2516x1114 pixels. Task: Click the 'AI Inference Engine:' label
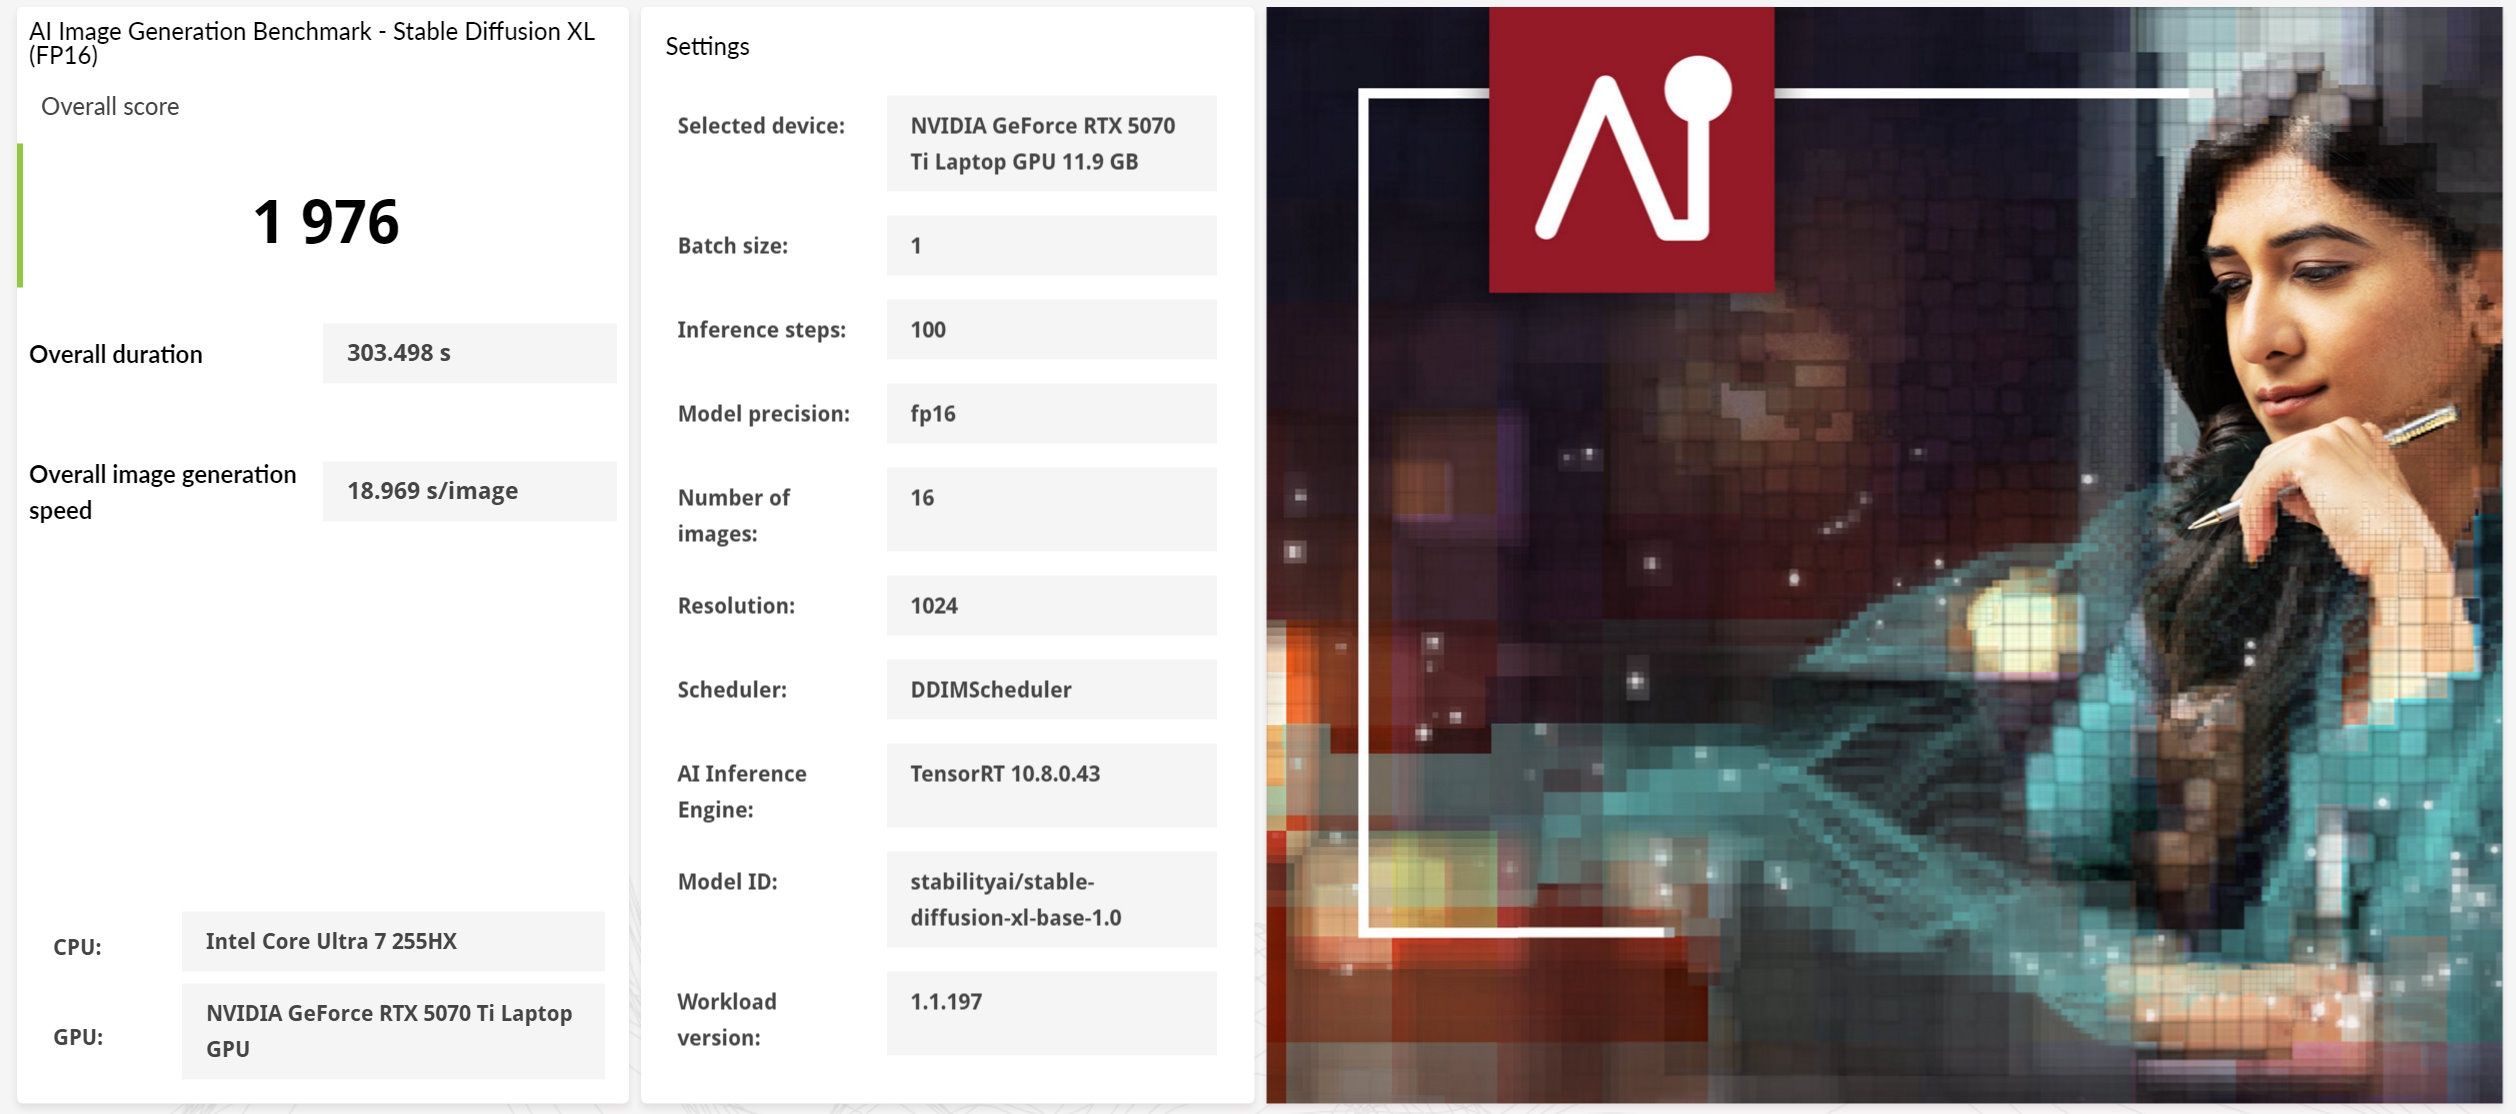pos(741,792)
